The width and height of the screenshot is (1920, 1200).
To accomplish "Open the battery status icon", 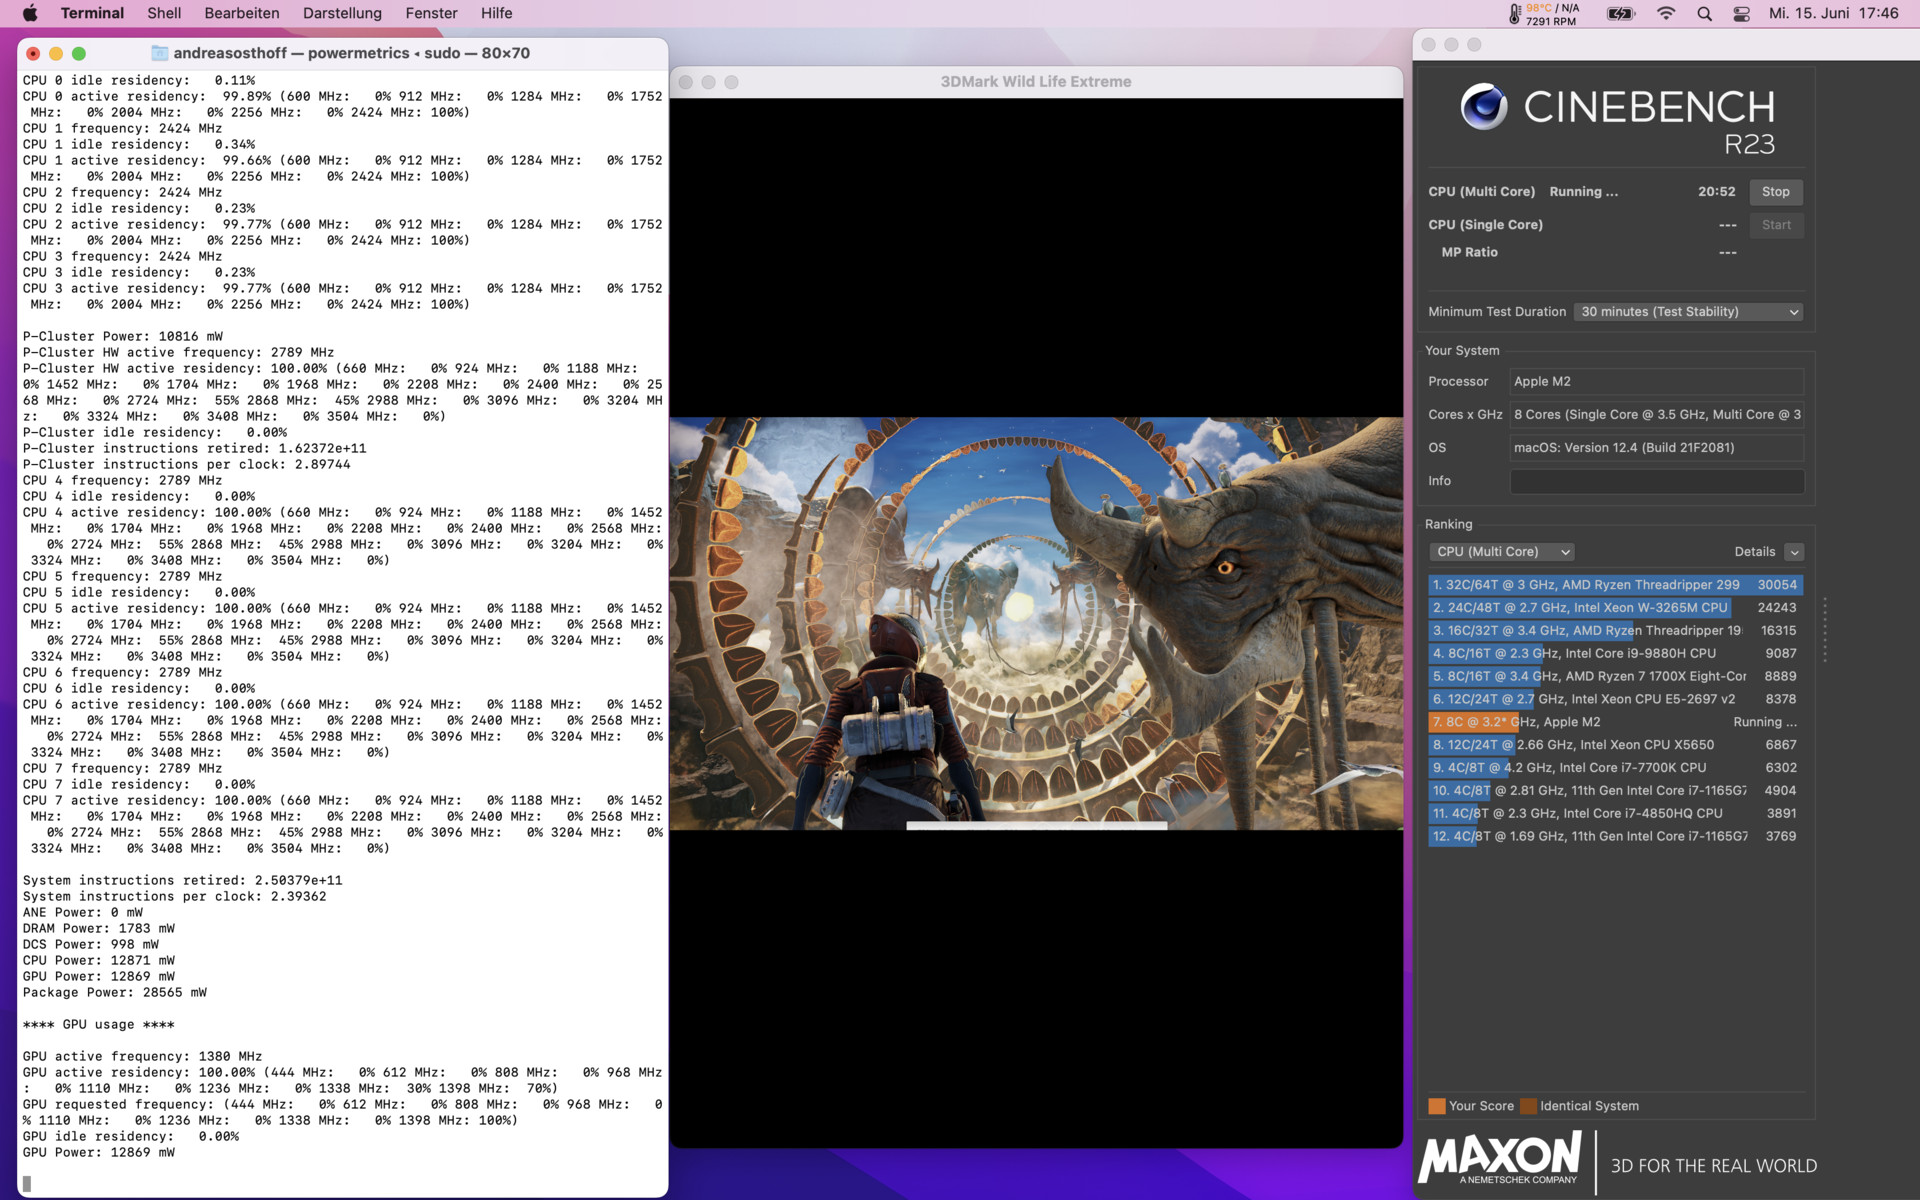I will pos(1620,13).
